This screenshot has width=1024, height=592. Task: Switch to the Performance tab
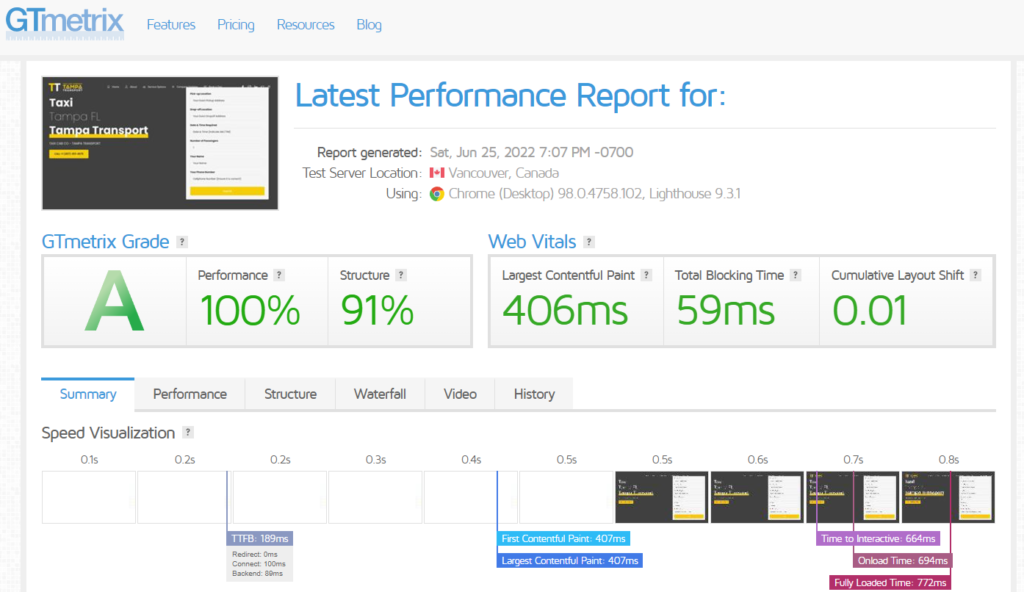coord(190,394)
